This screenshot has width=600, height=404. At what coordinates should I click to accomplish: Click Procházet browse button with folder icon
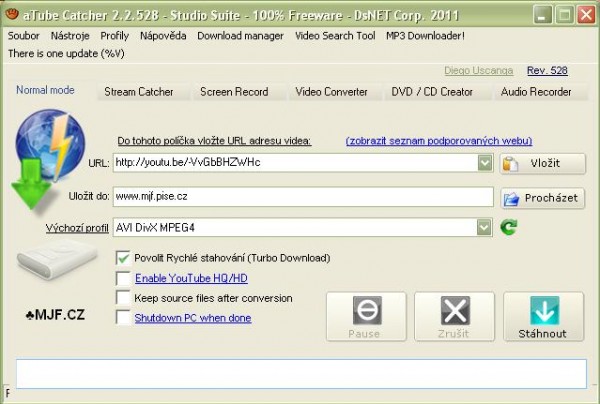point(543,198)
